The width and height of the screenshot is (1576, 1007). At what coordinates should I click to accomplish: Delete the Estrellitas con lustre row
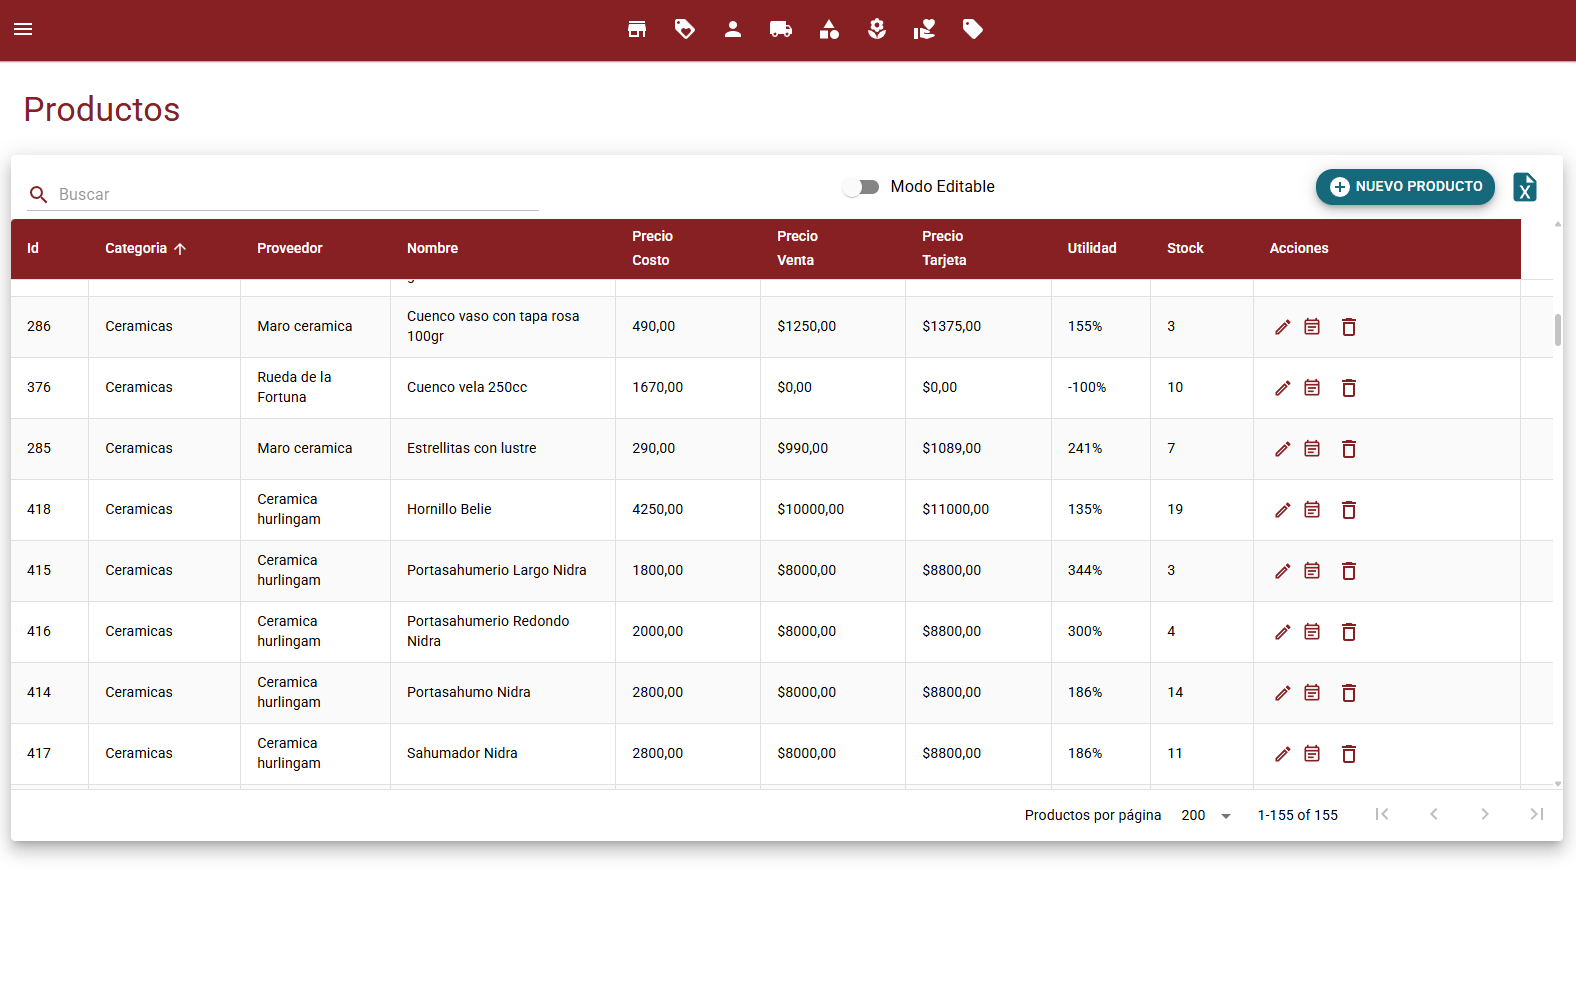(1348, 449)
